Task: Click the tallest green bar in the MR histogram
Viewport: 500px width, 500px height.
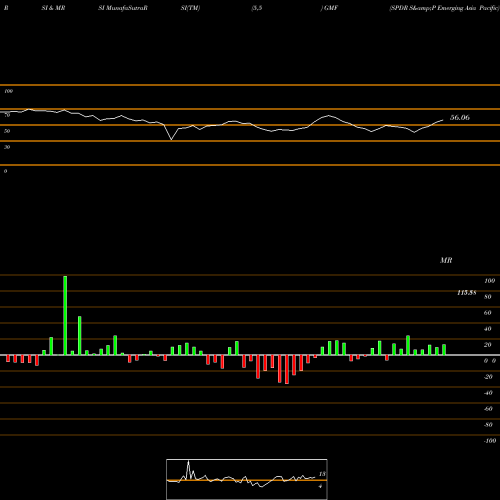Action: (65, 315)
